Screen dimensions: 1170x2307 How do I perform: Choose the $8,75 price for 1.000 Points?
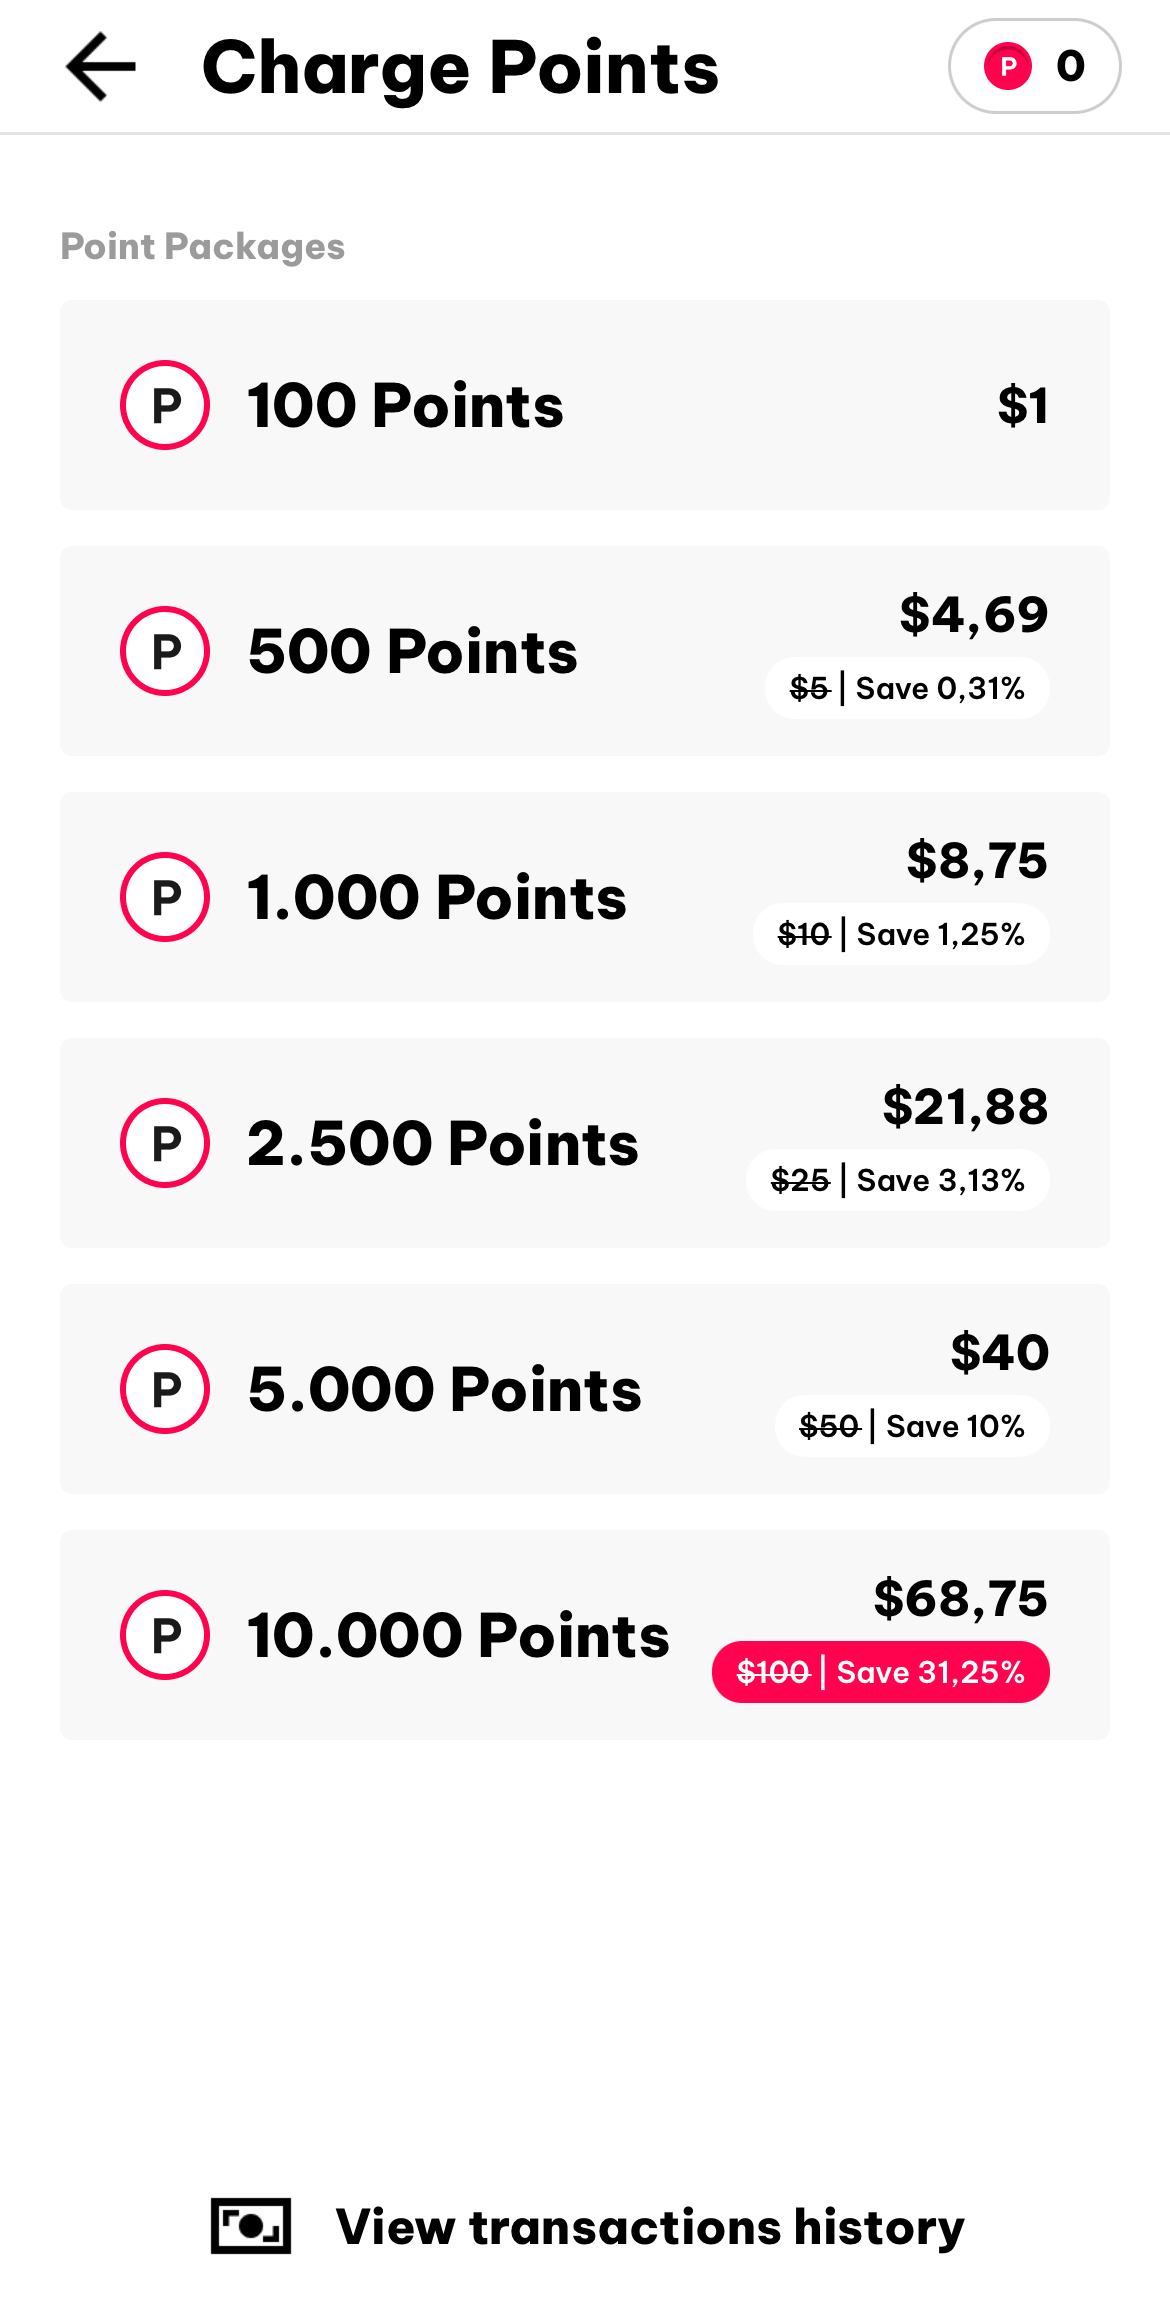976,860
